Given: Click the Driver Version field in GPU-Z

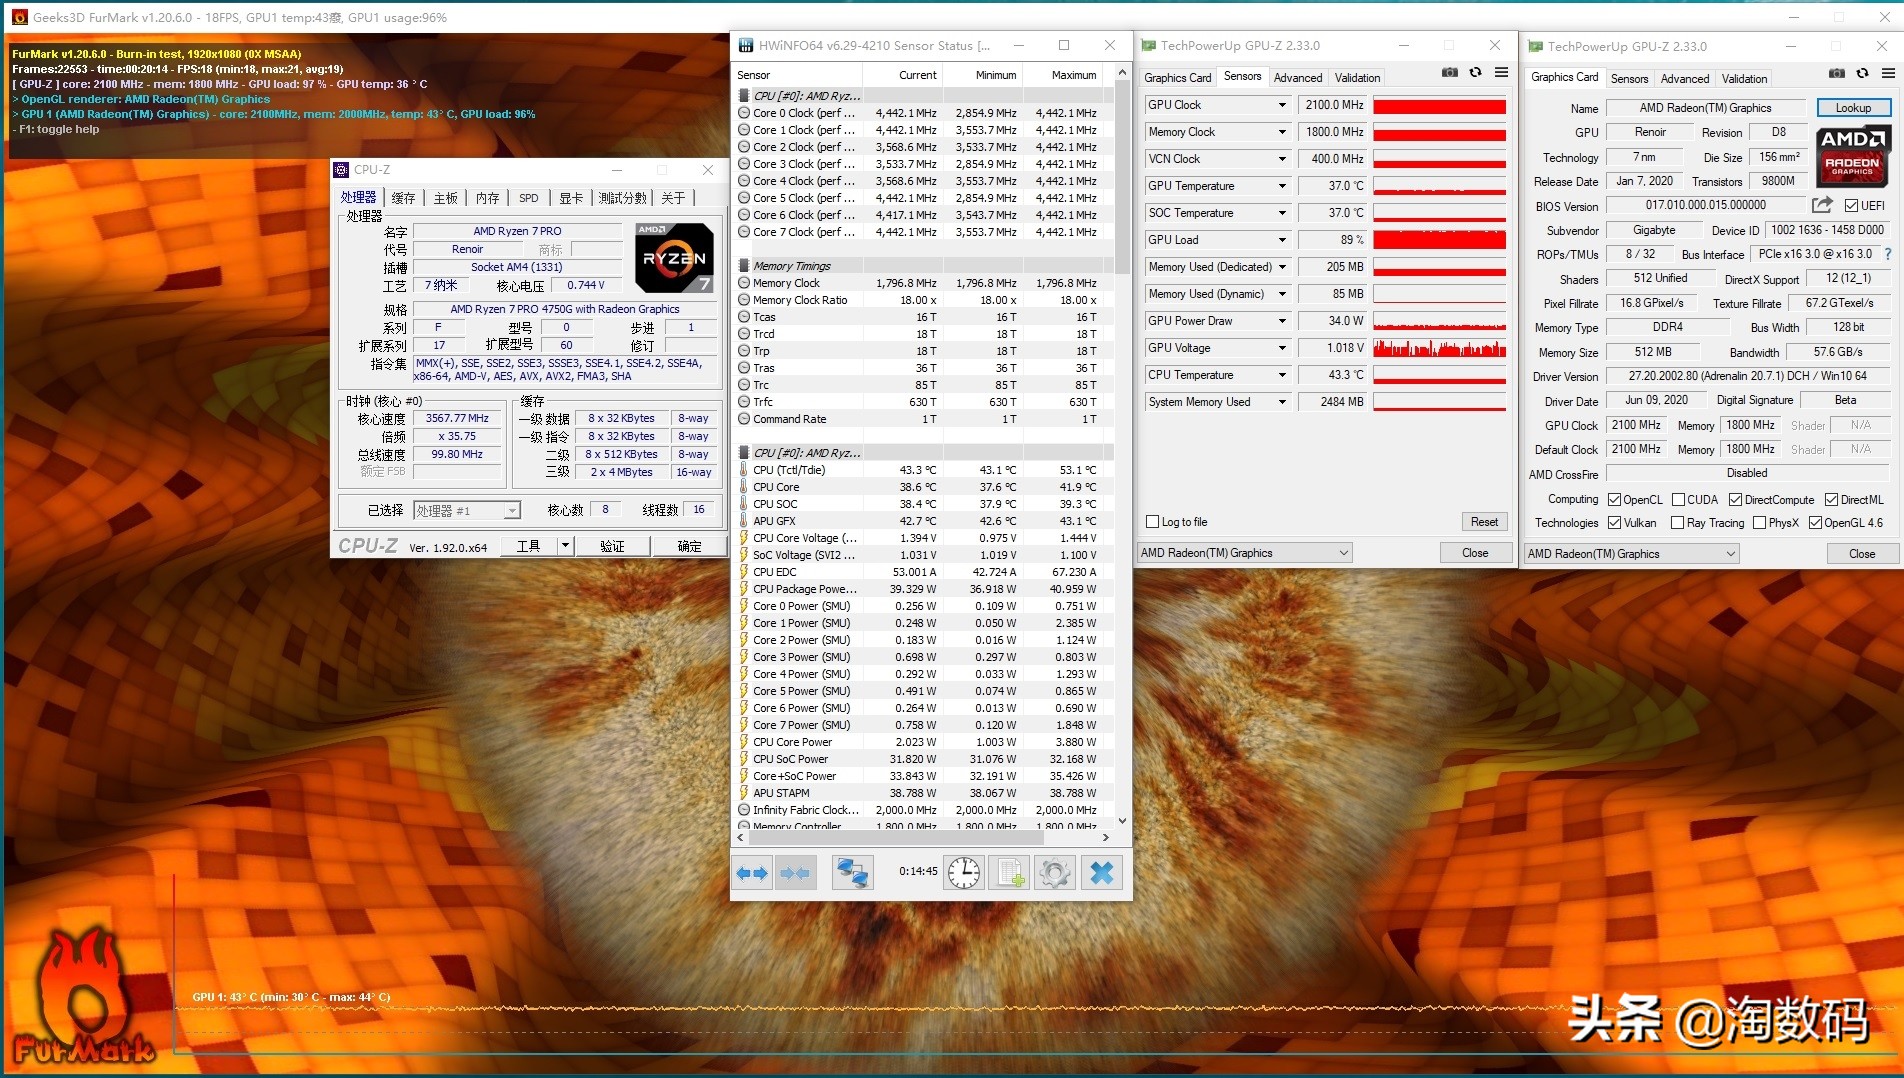Looking at the screenshot, I should pos(1746,376).
